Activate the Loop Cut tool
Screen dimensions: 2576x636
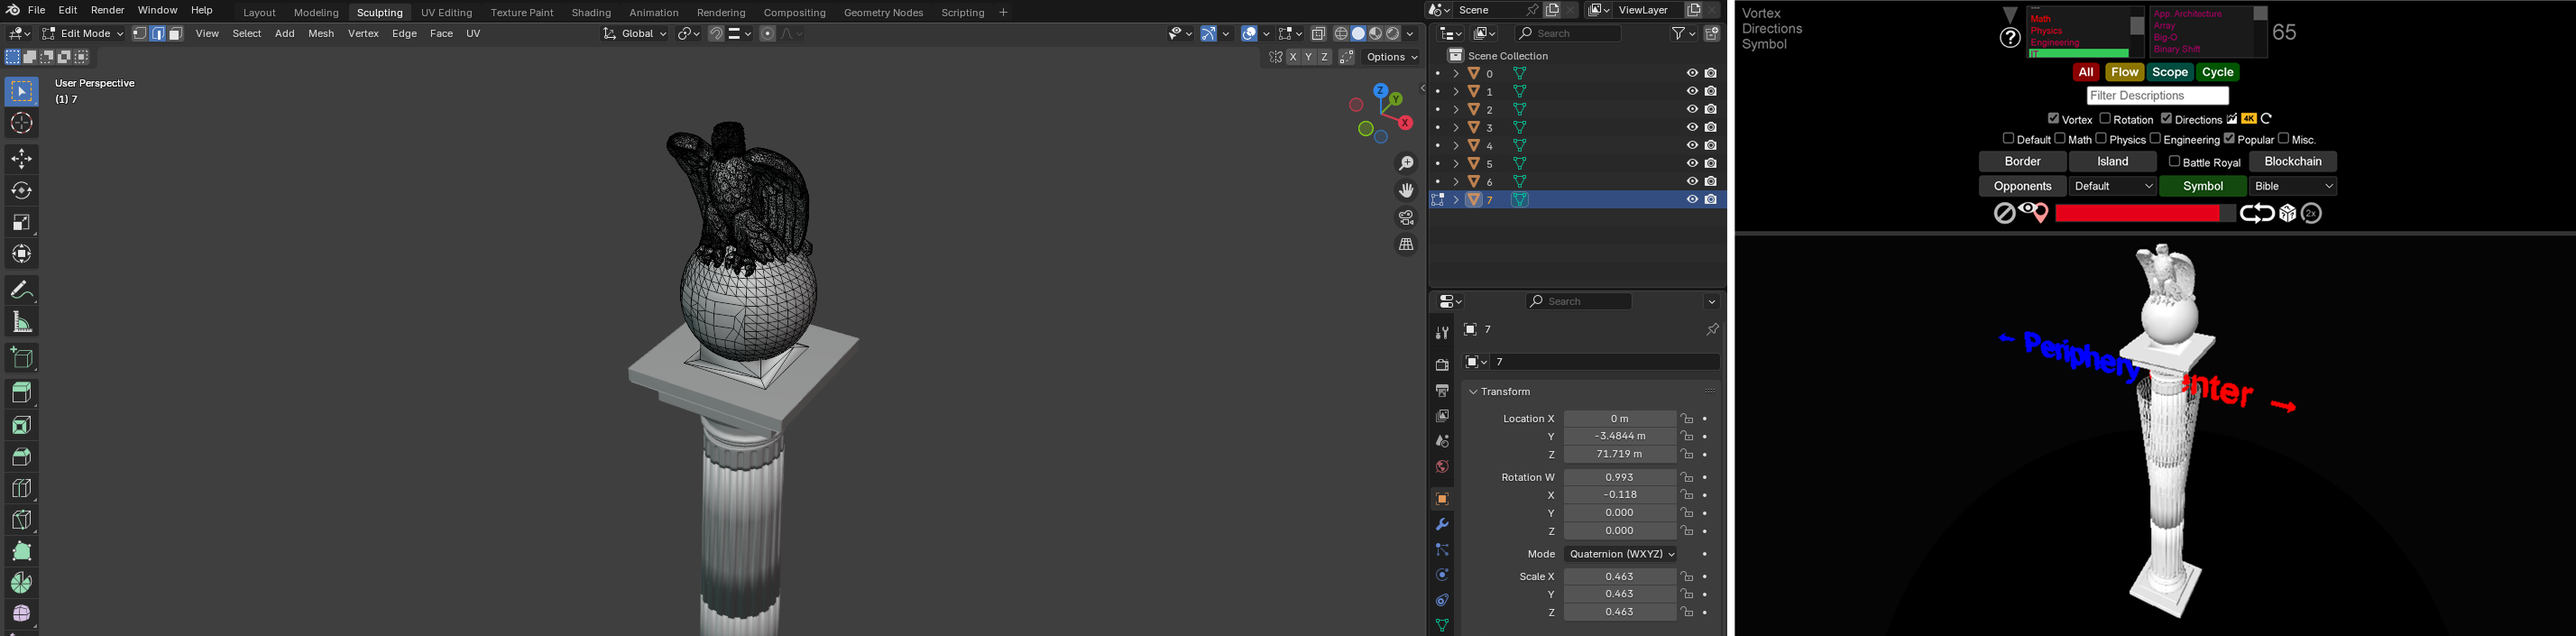(22, 489)
